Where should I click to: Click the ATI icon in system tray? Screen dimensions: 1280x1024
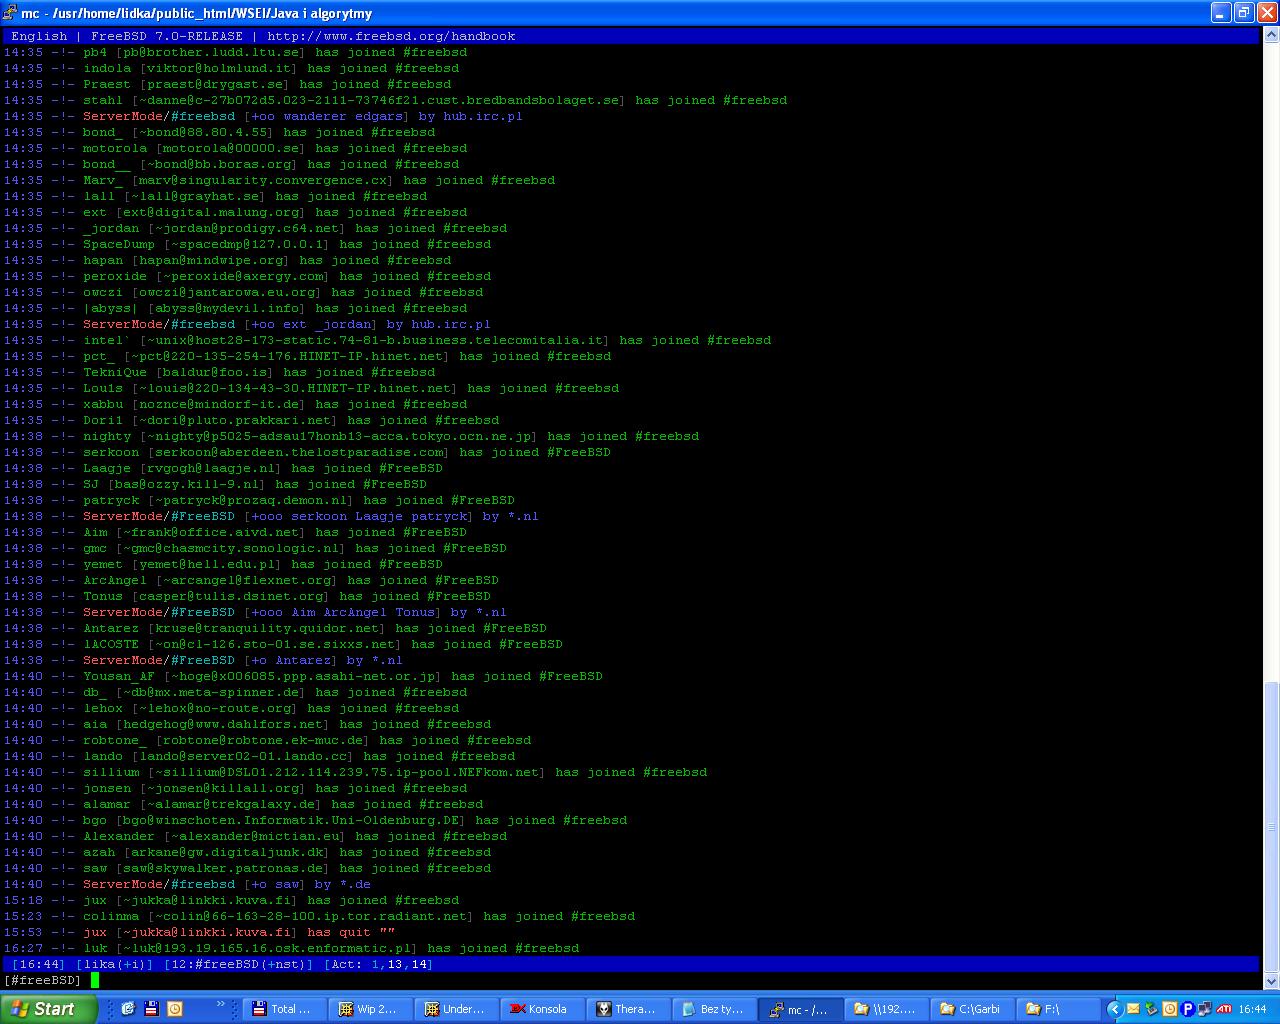[x=1223, y=1009]
